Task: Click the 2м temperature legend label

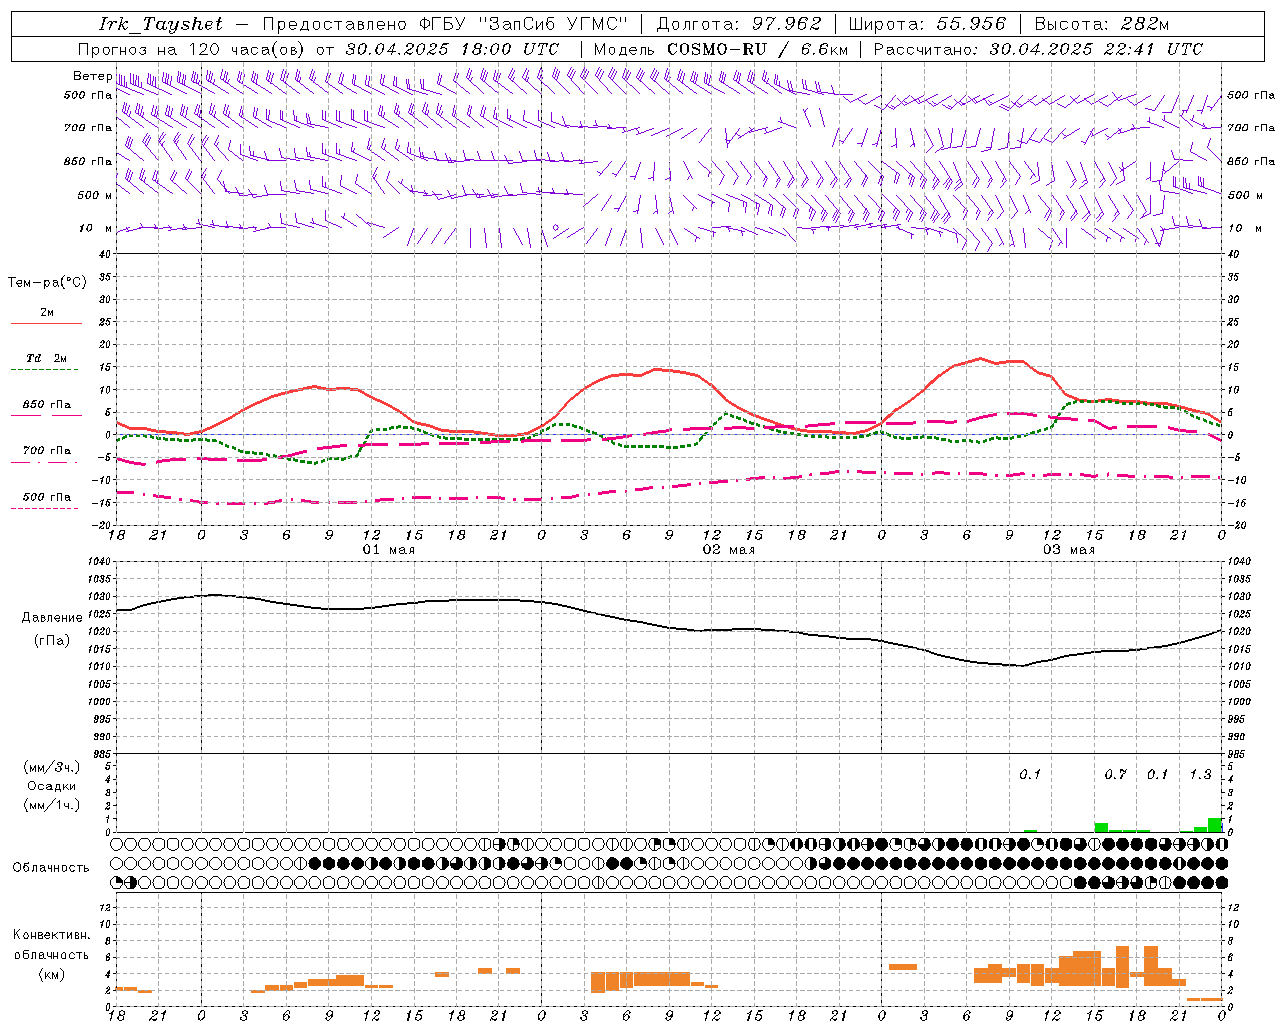Action: (47, 313)
